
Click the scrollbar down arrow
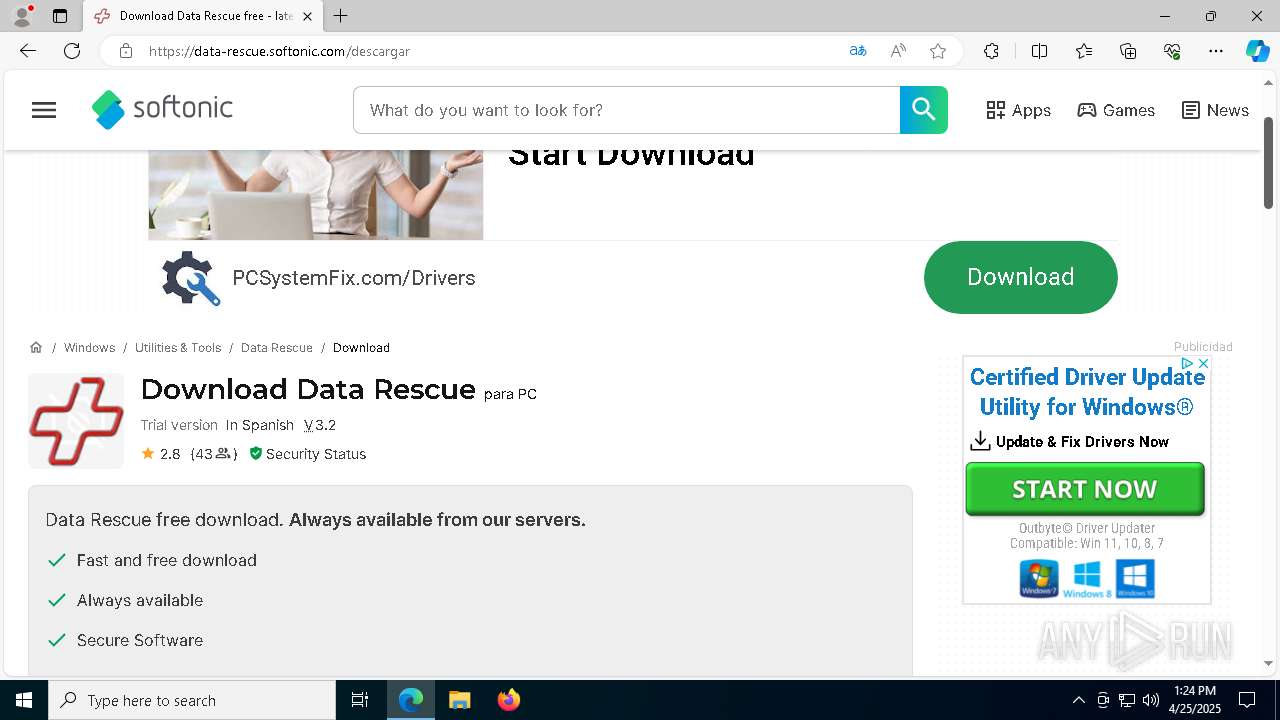[x=1269, y=663]
